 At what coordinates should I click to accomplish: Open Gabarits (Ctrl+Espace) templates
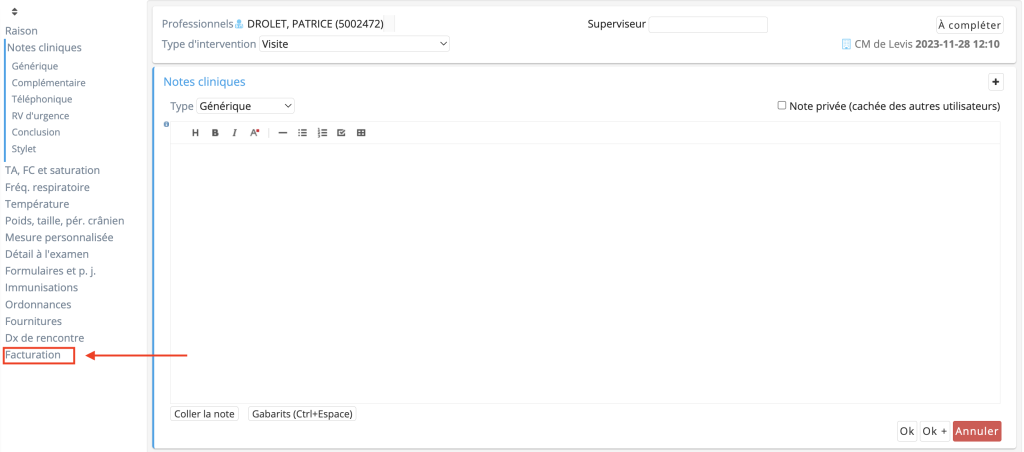(302, 414)
